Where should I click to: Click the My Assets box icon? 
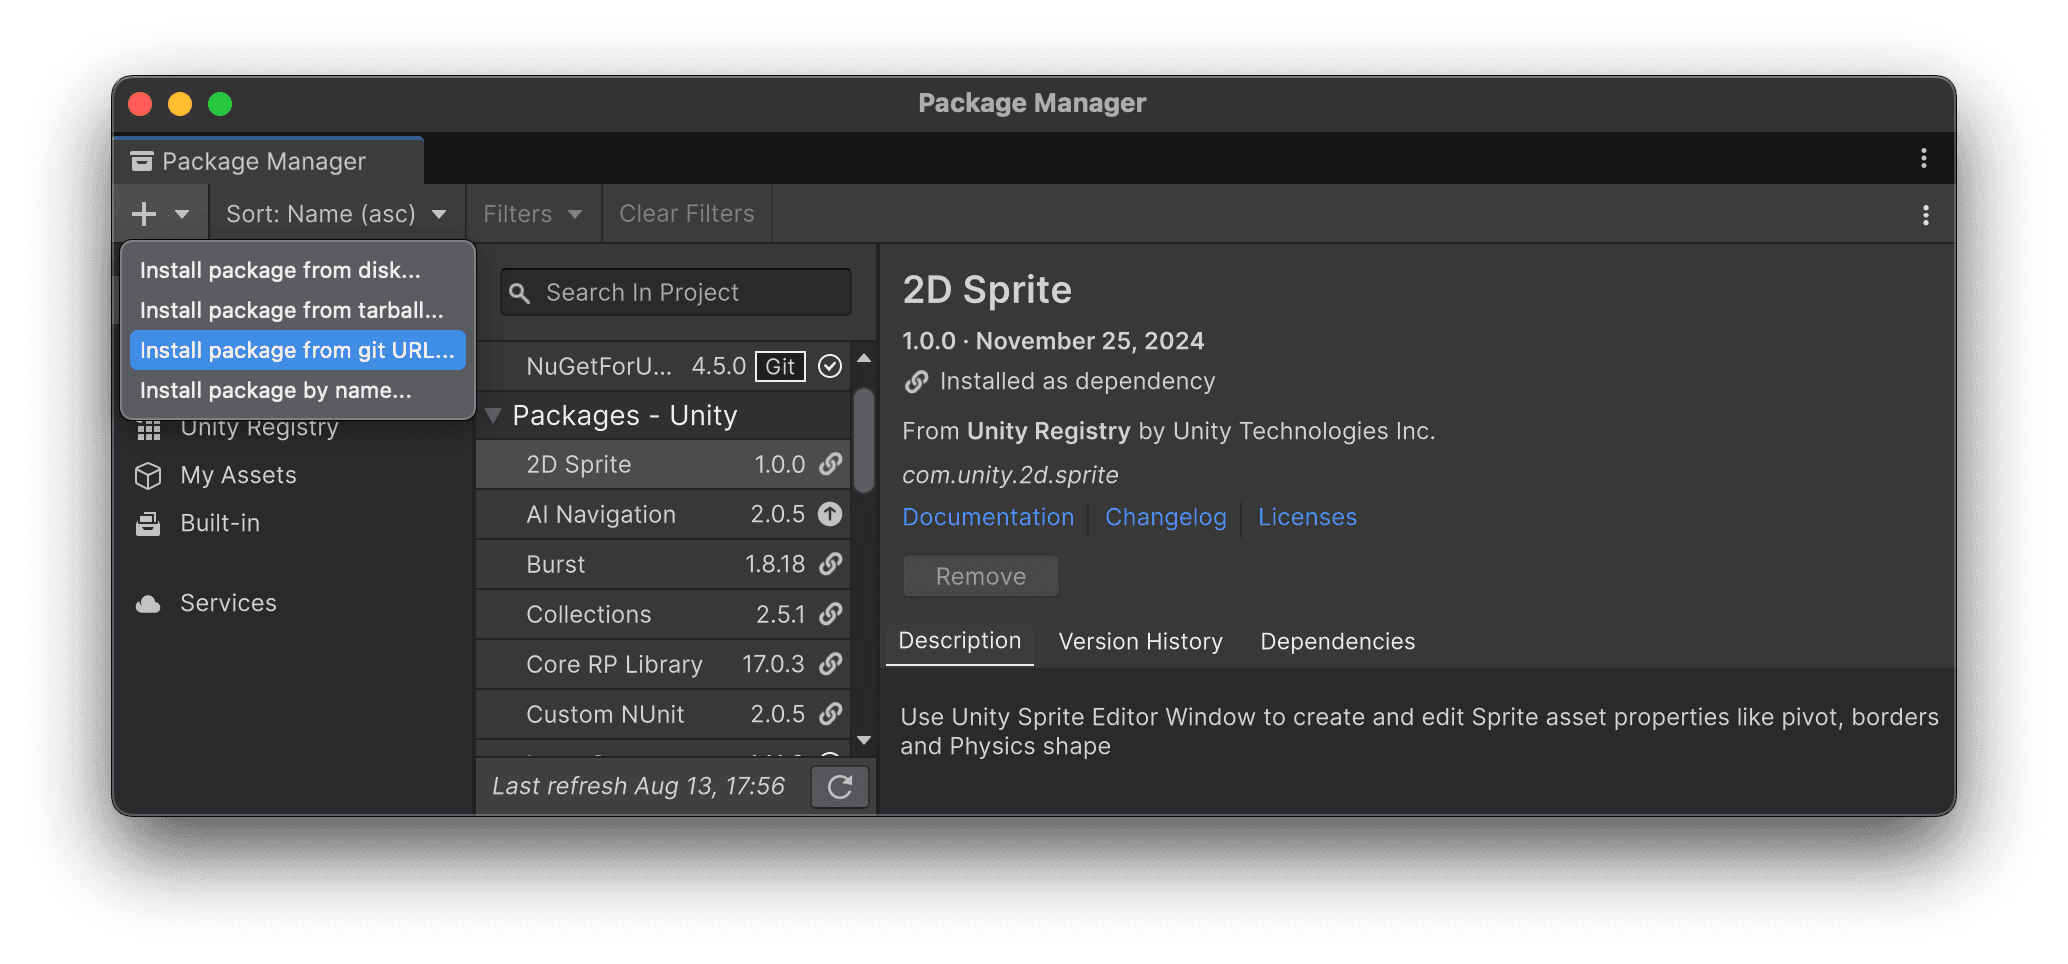pyautogui.click(x=148, y=476)
